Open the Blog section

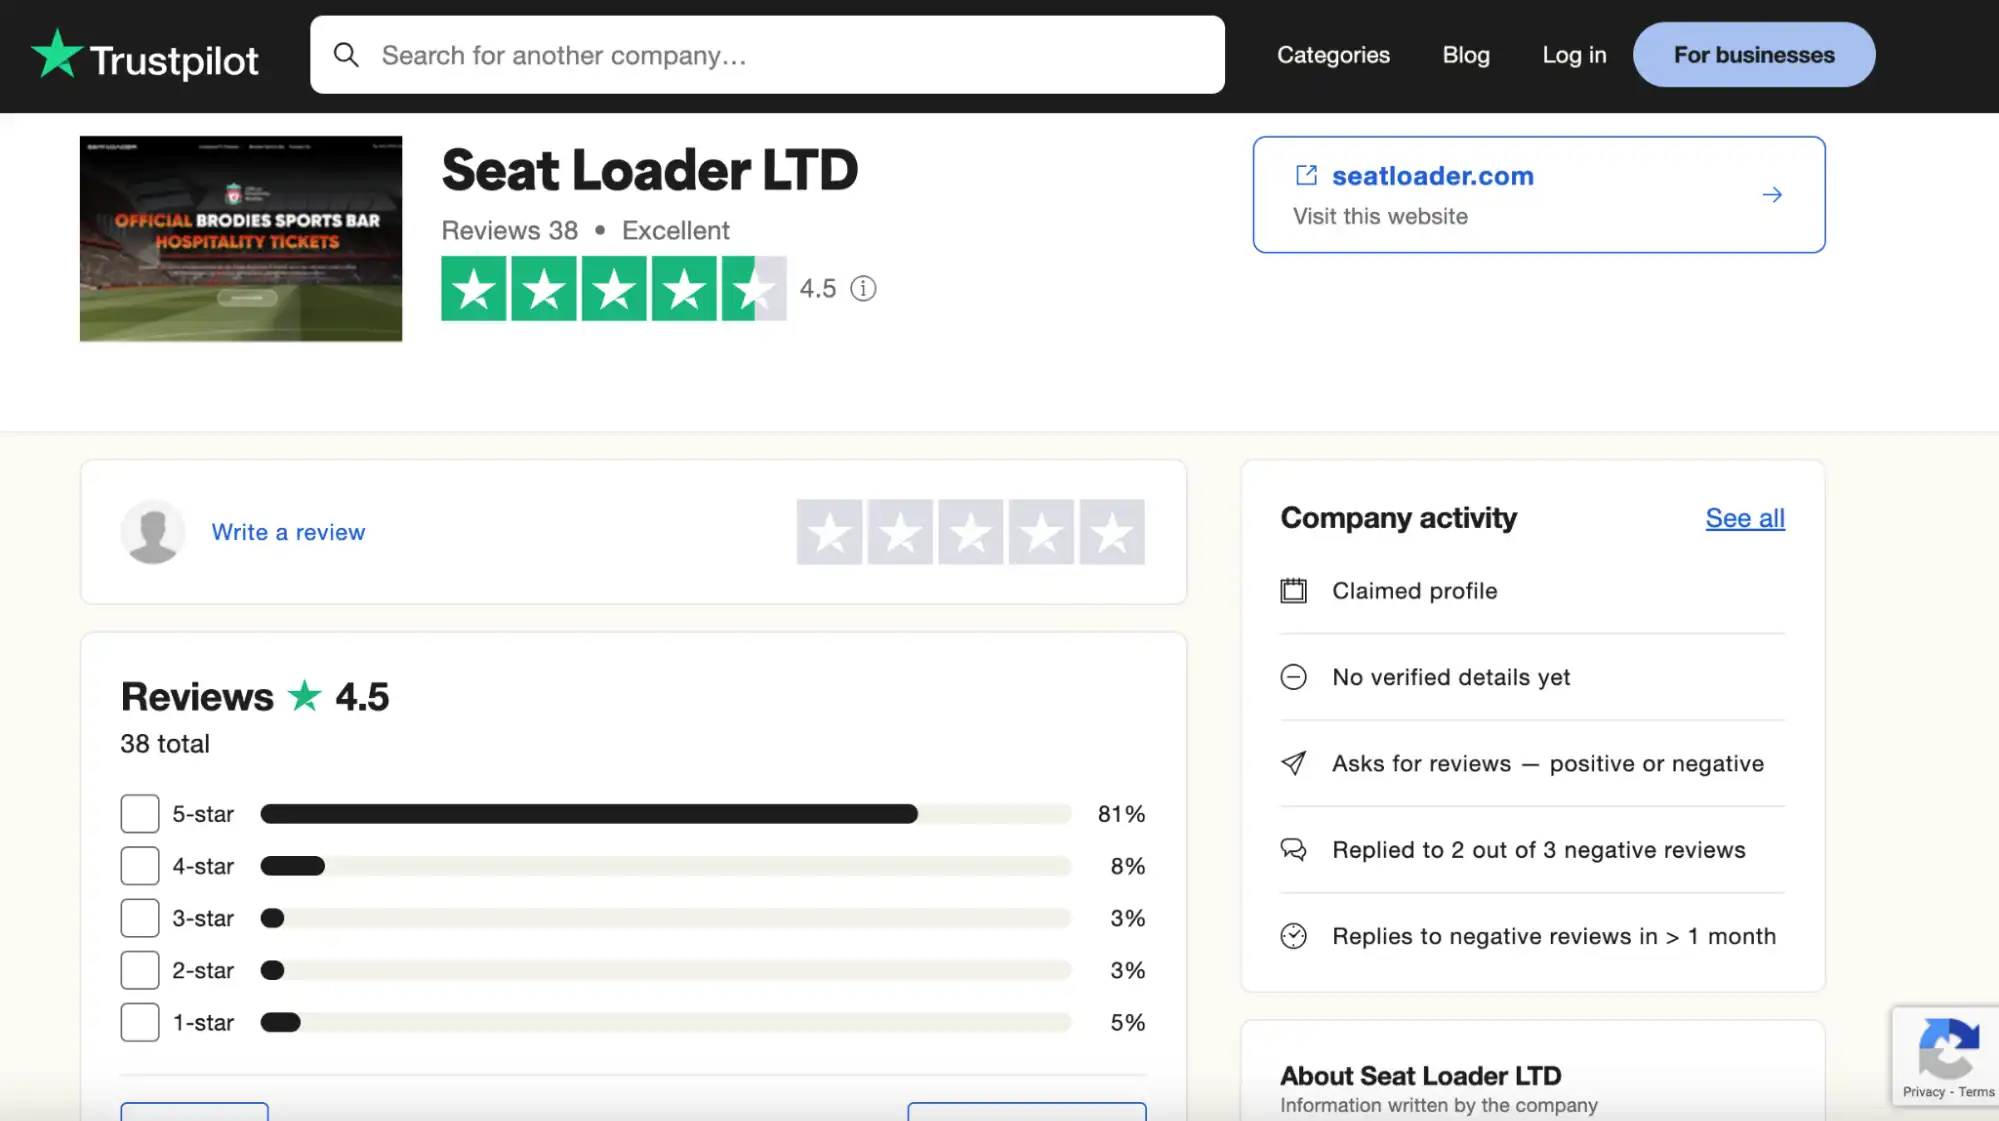click(x=1465, y=55)
